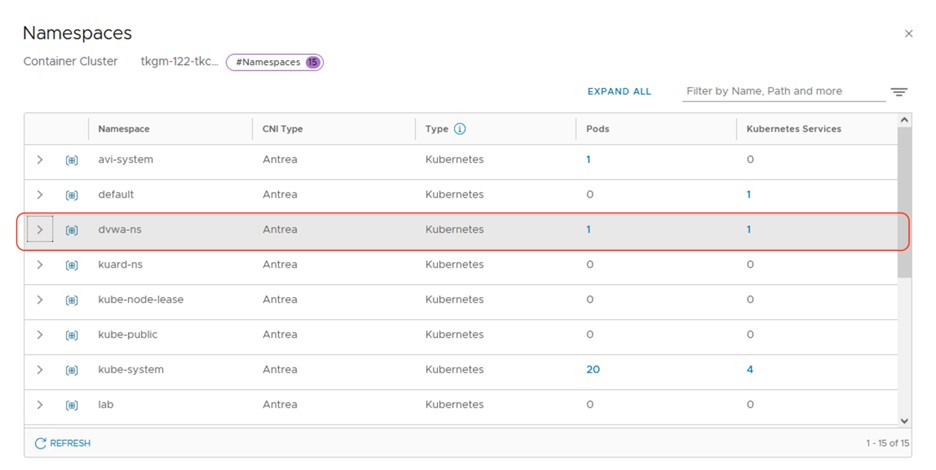Click the Namespace column header
This screenshot has width=936, height=470.
tap(124, 129)
